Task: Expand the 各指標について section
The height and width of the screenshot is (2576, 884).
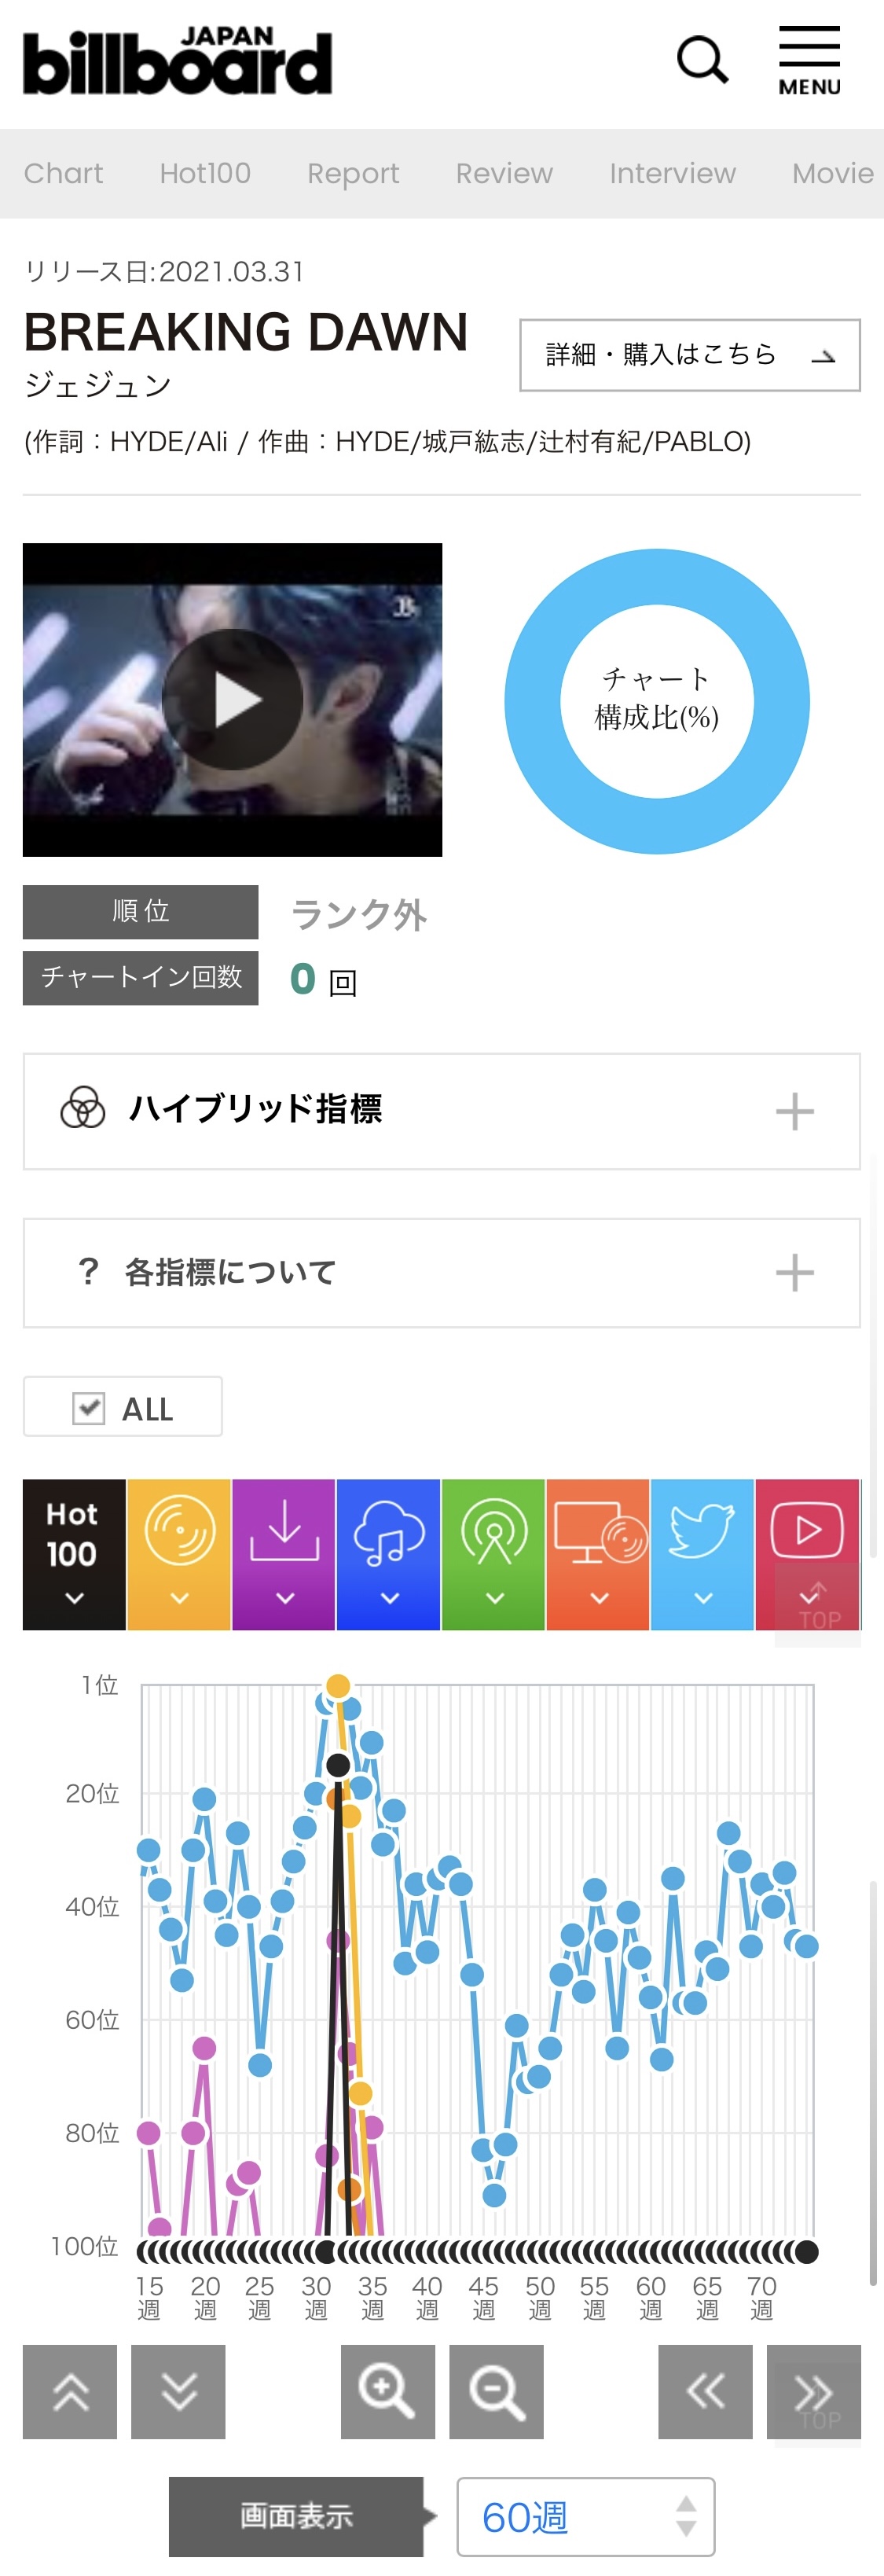Action: coord(442,1273)
